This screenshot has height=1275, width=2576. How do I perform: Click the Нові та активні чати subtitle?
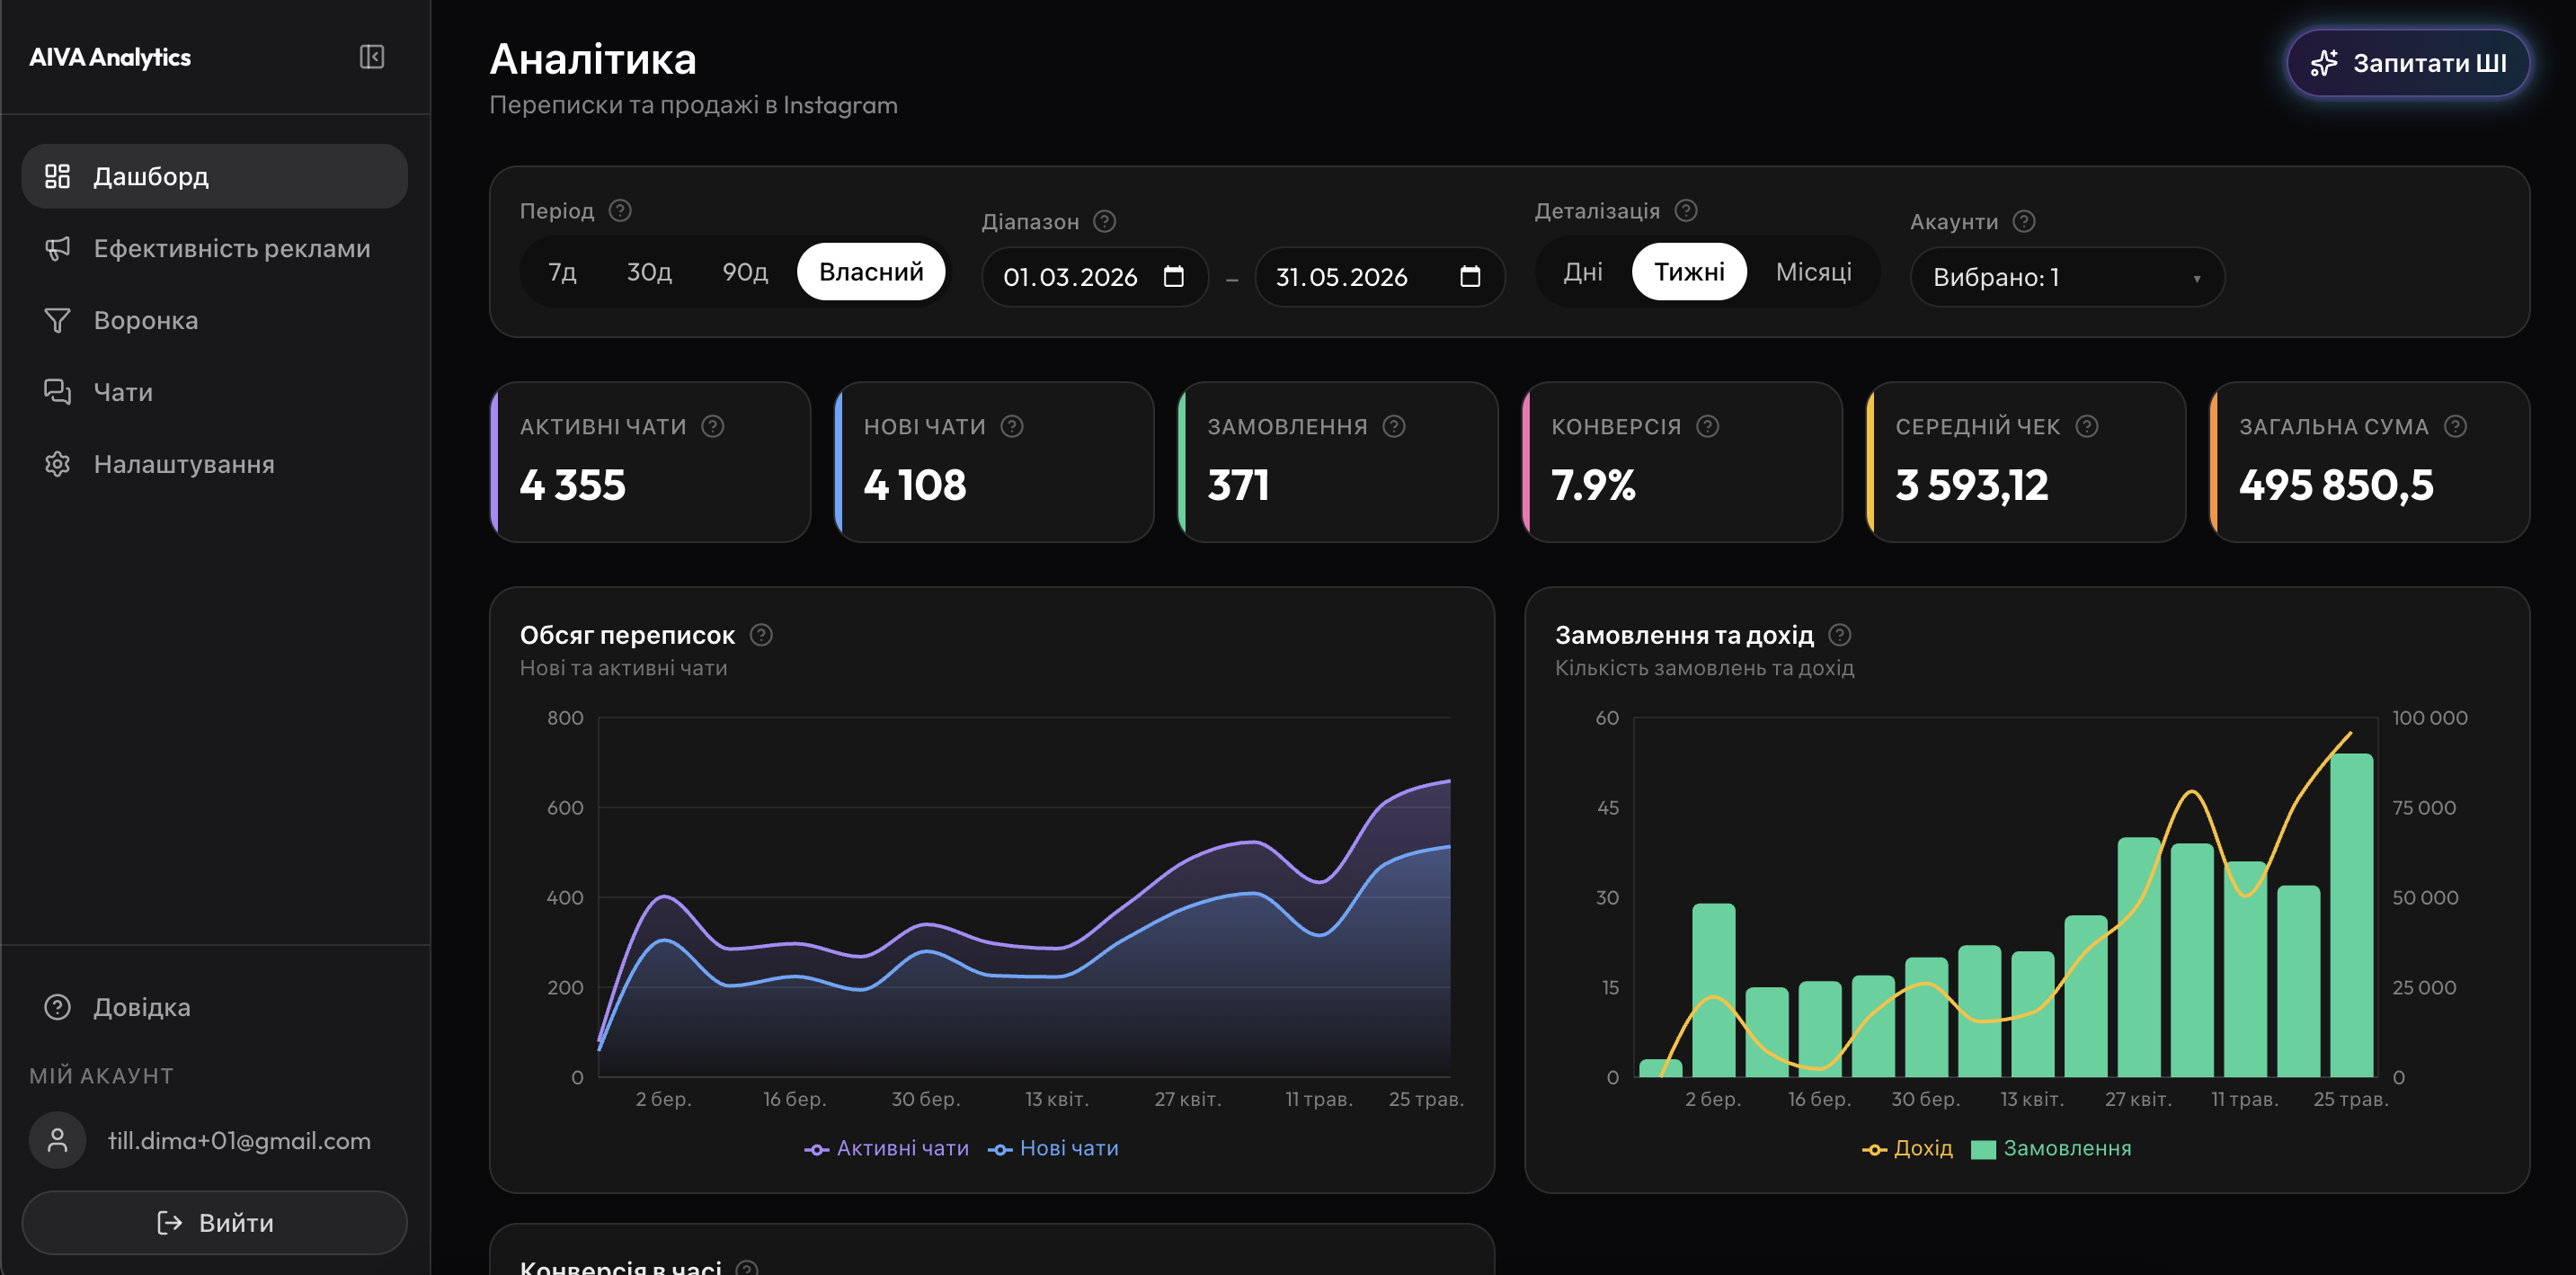623,668
